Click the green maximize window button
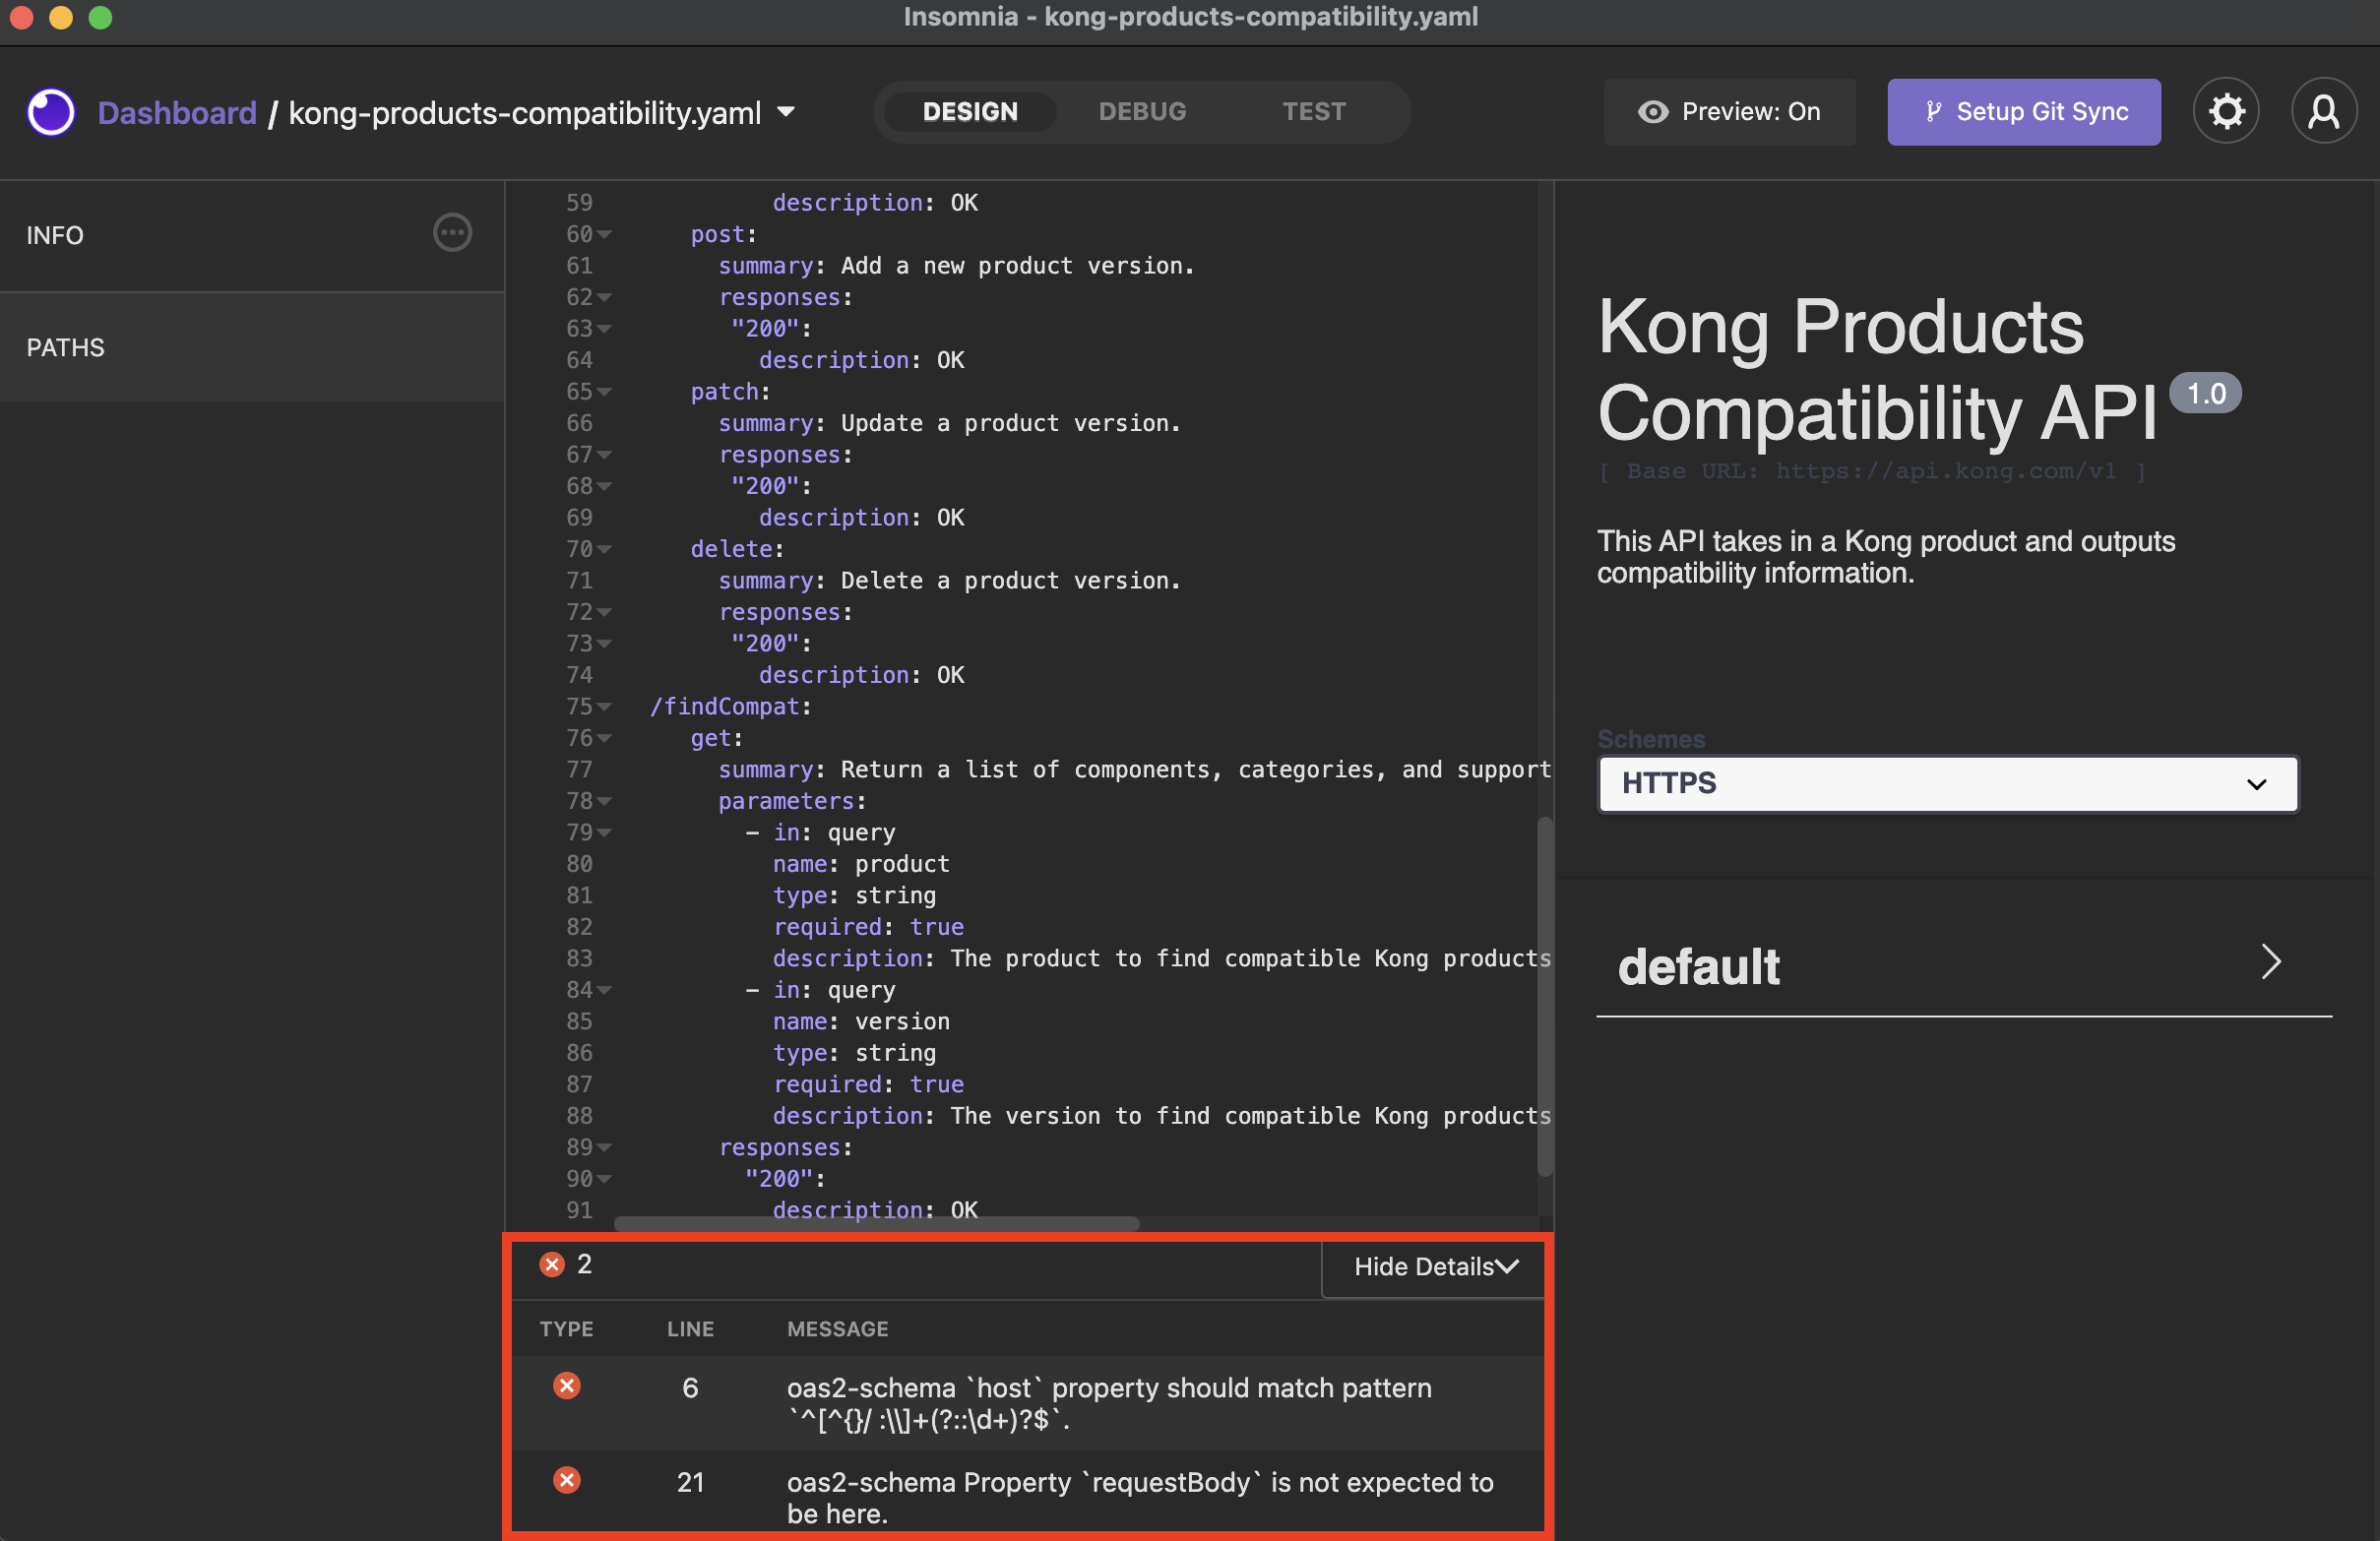This screenshot has height=1541, width=2380. tap(100, 17)
